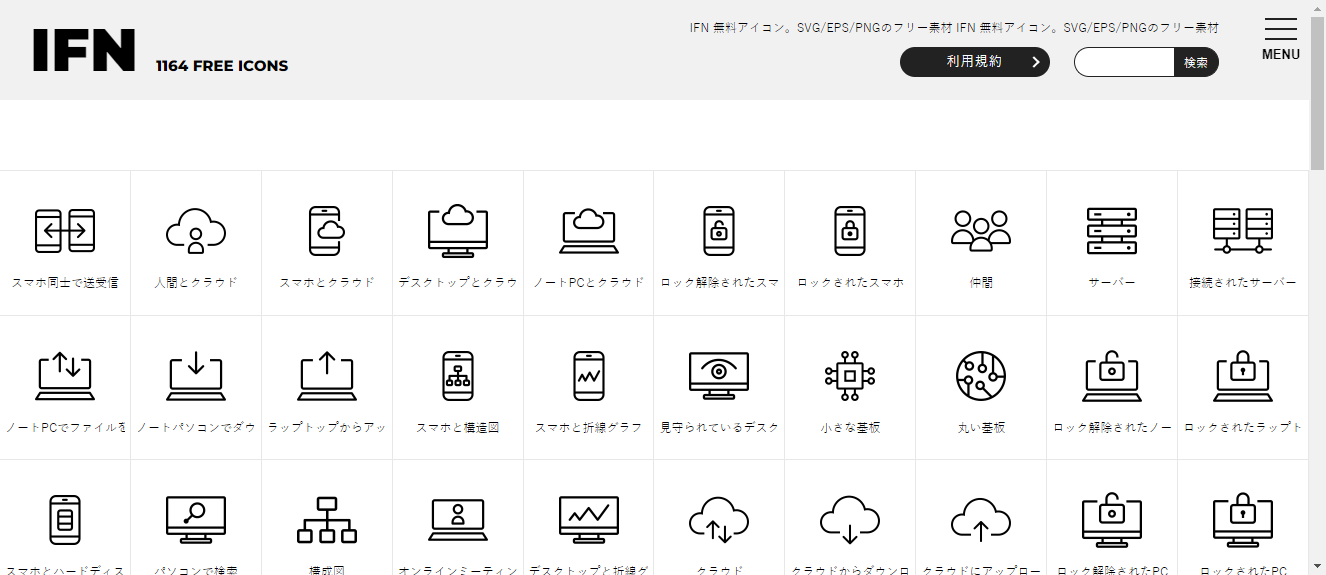The image size is (1326, 575).
Task: Click the 丸い基板 label
Action: [981, 427]
